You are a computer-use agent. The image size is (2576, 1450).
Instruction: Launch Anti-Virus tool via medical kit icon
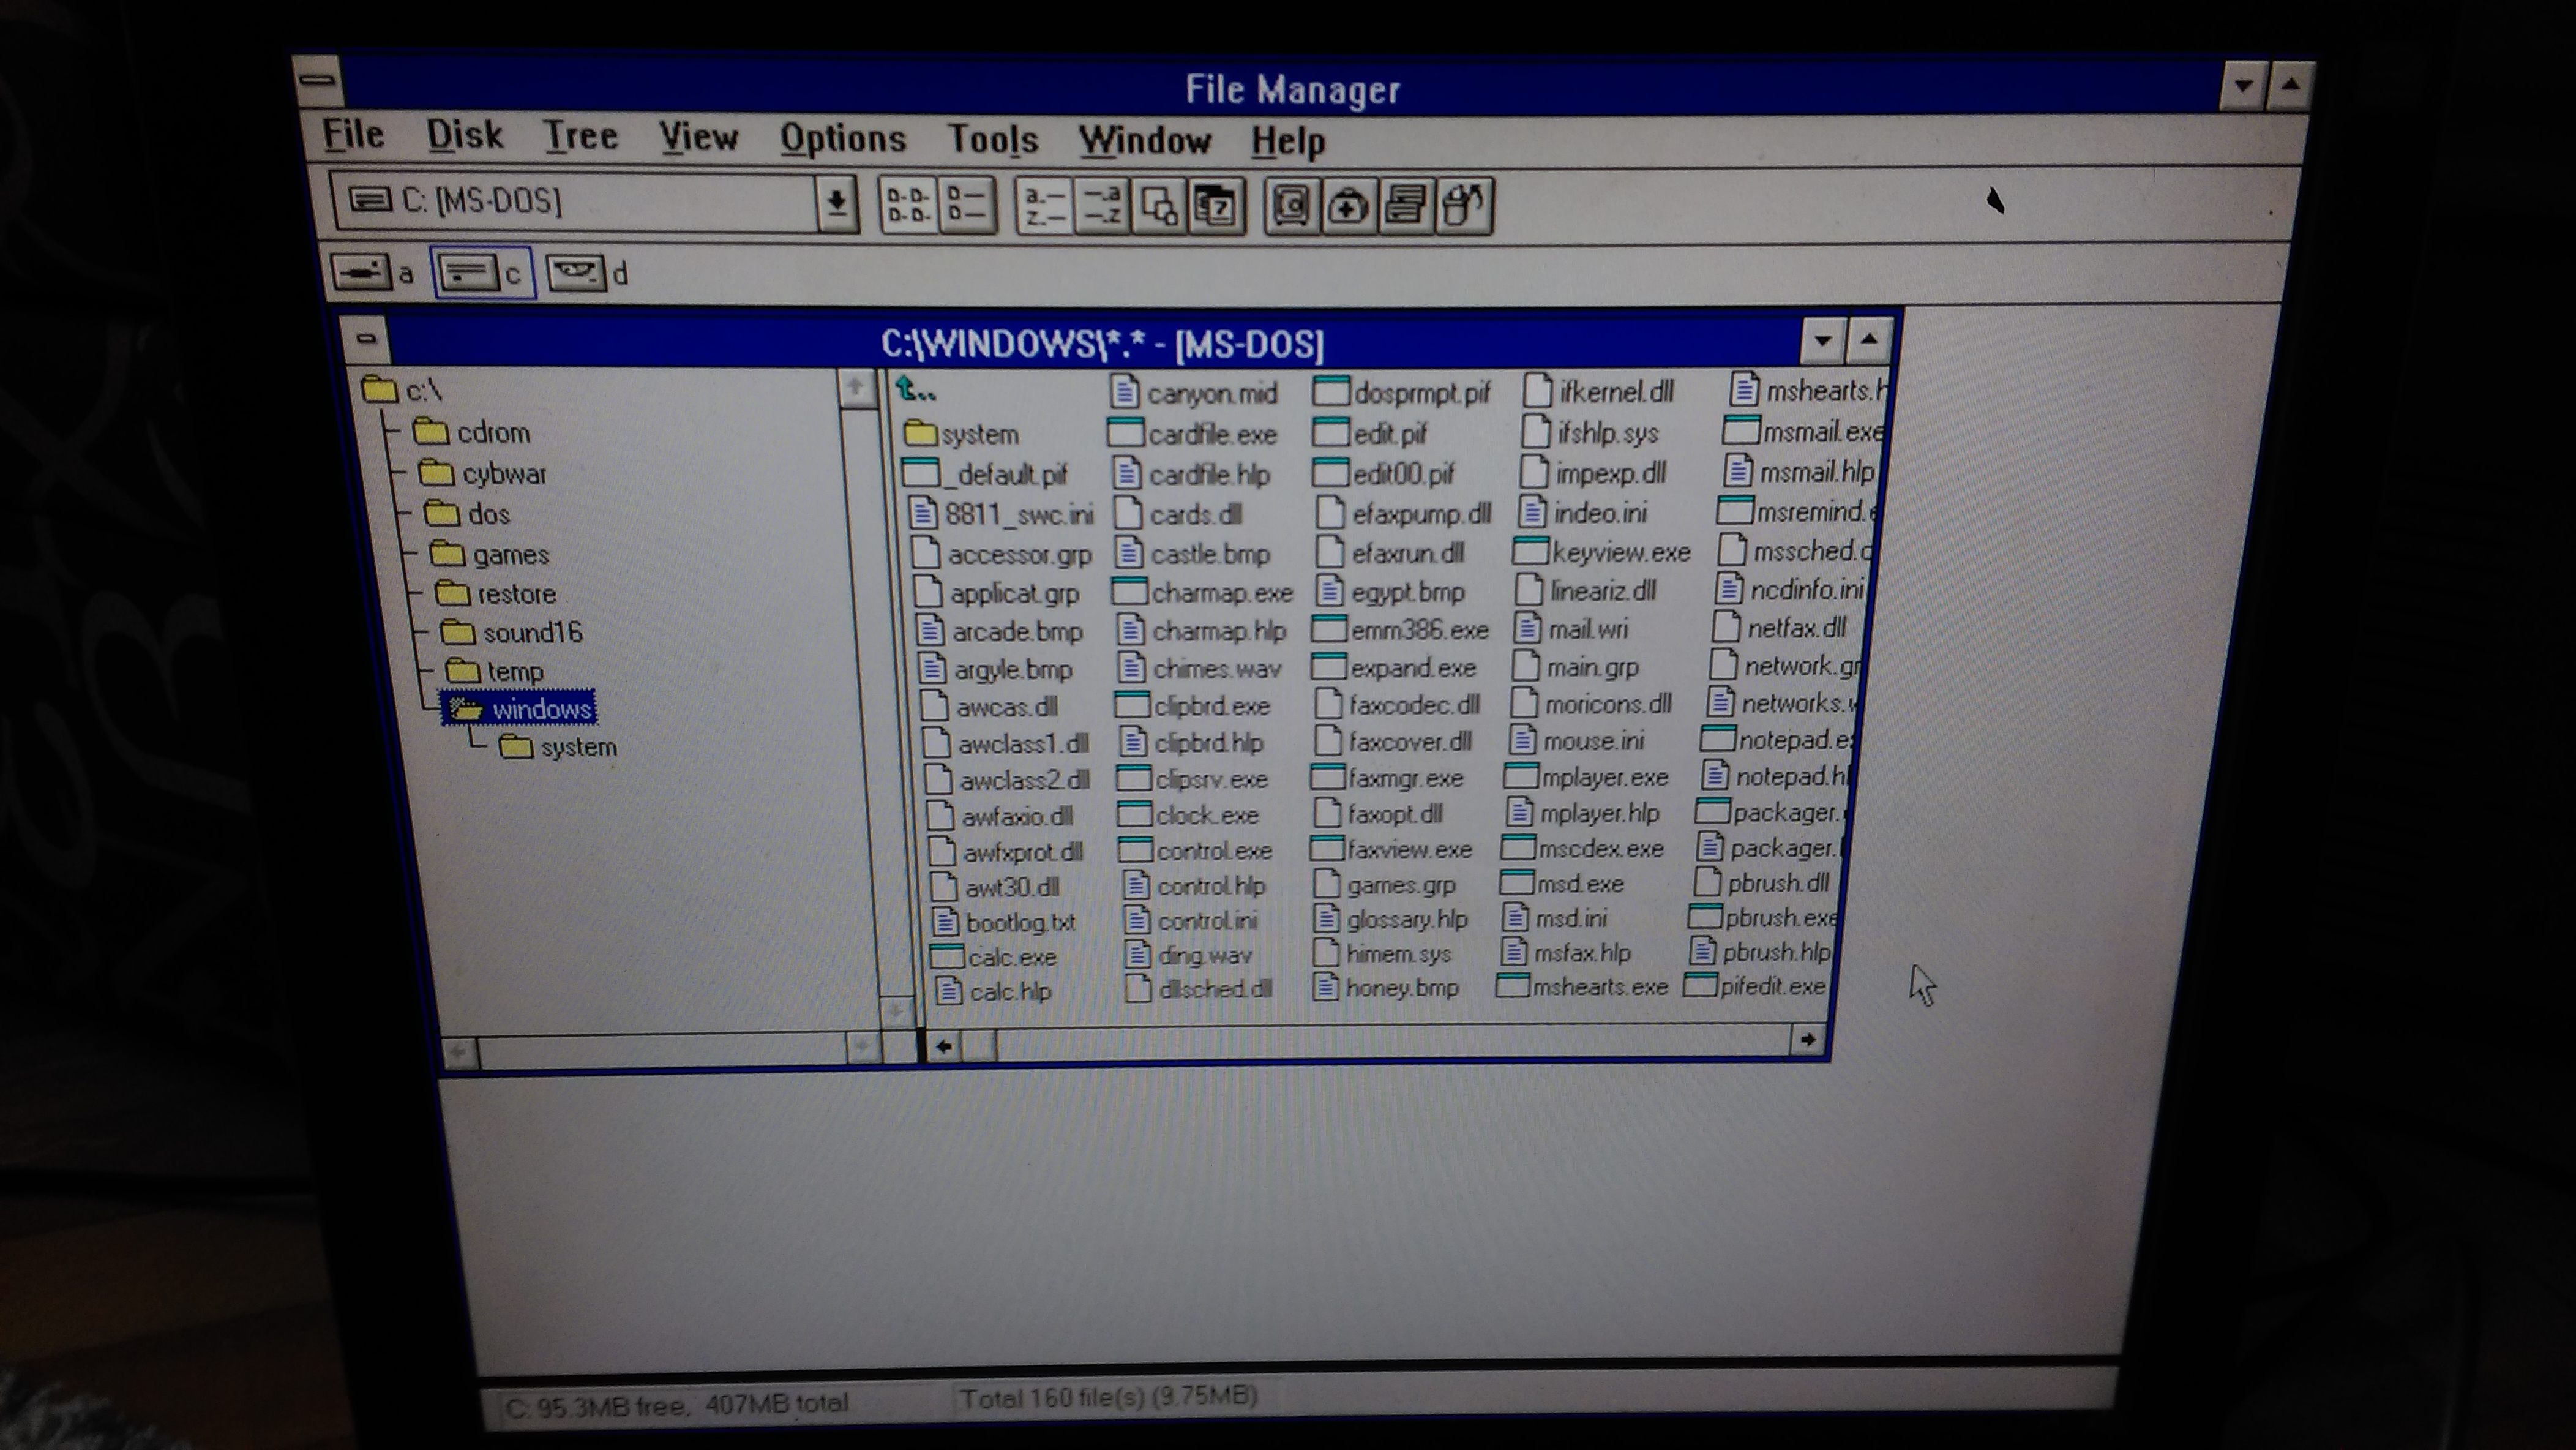(x=1348, y=207)
